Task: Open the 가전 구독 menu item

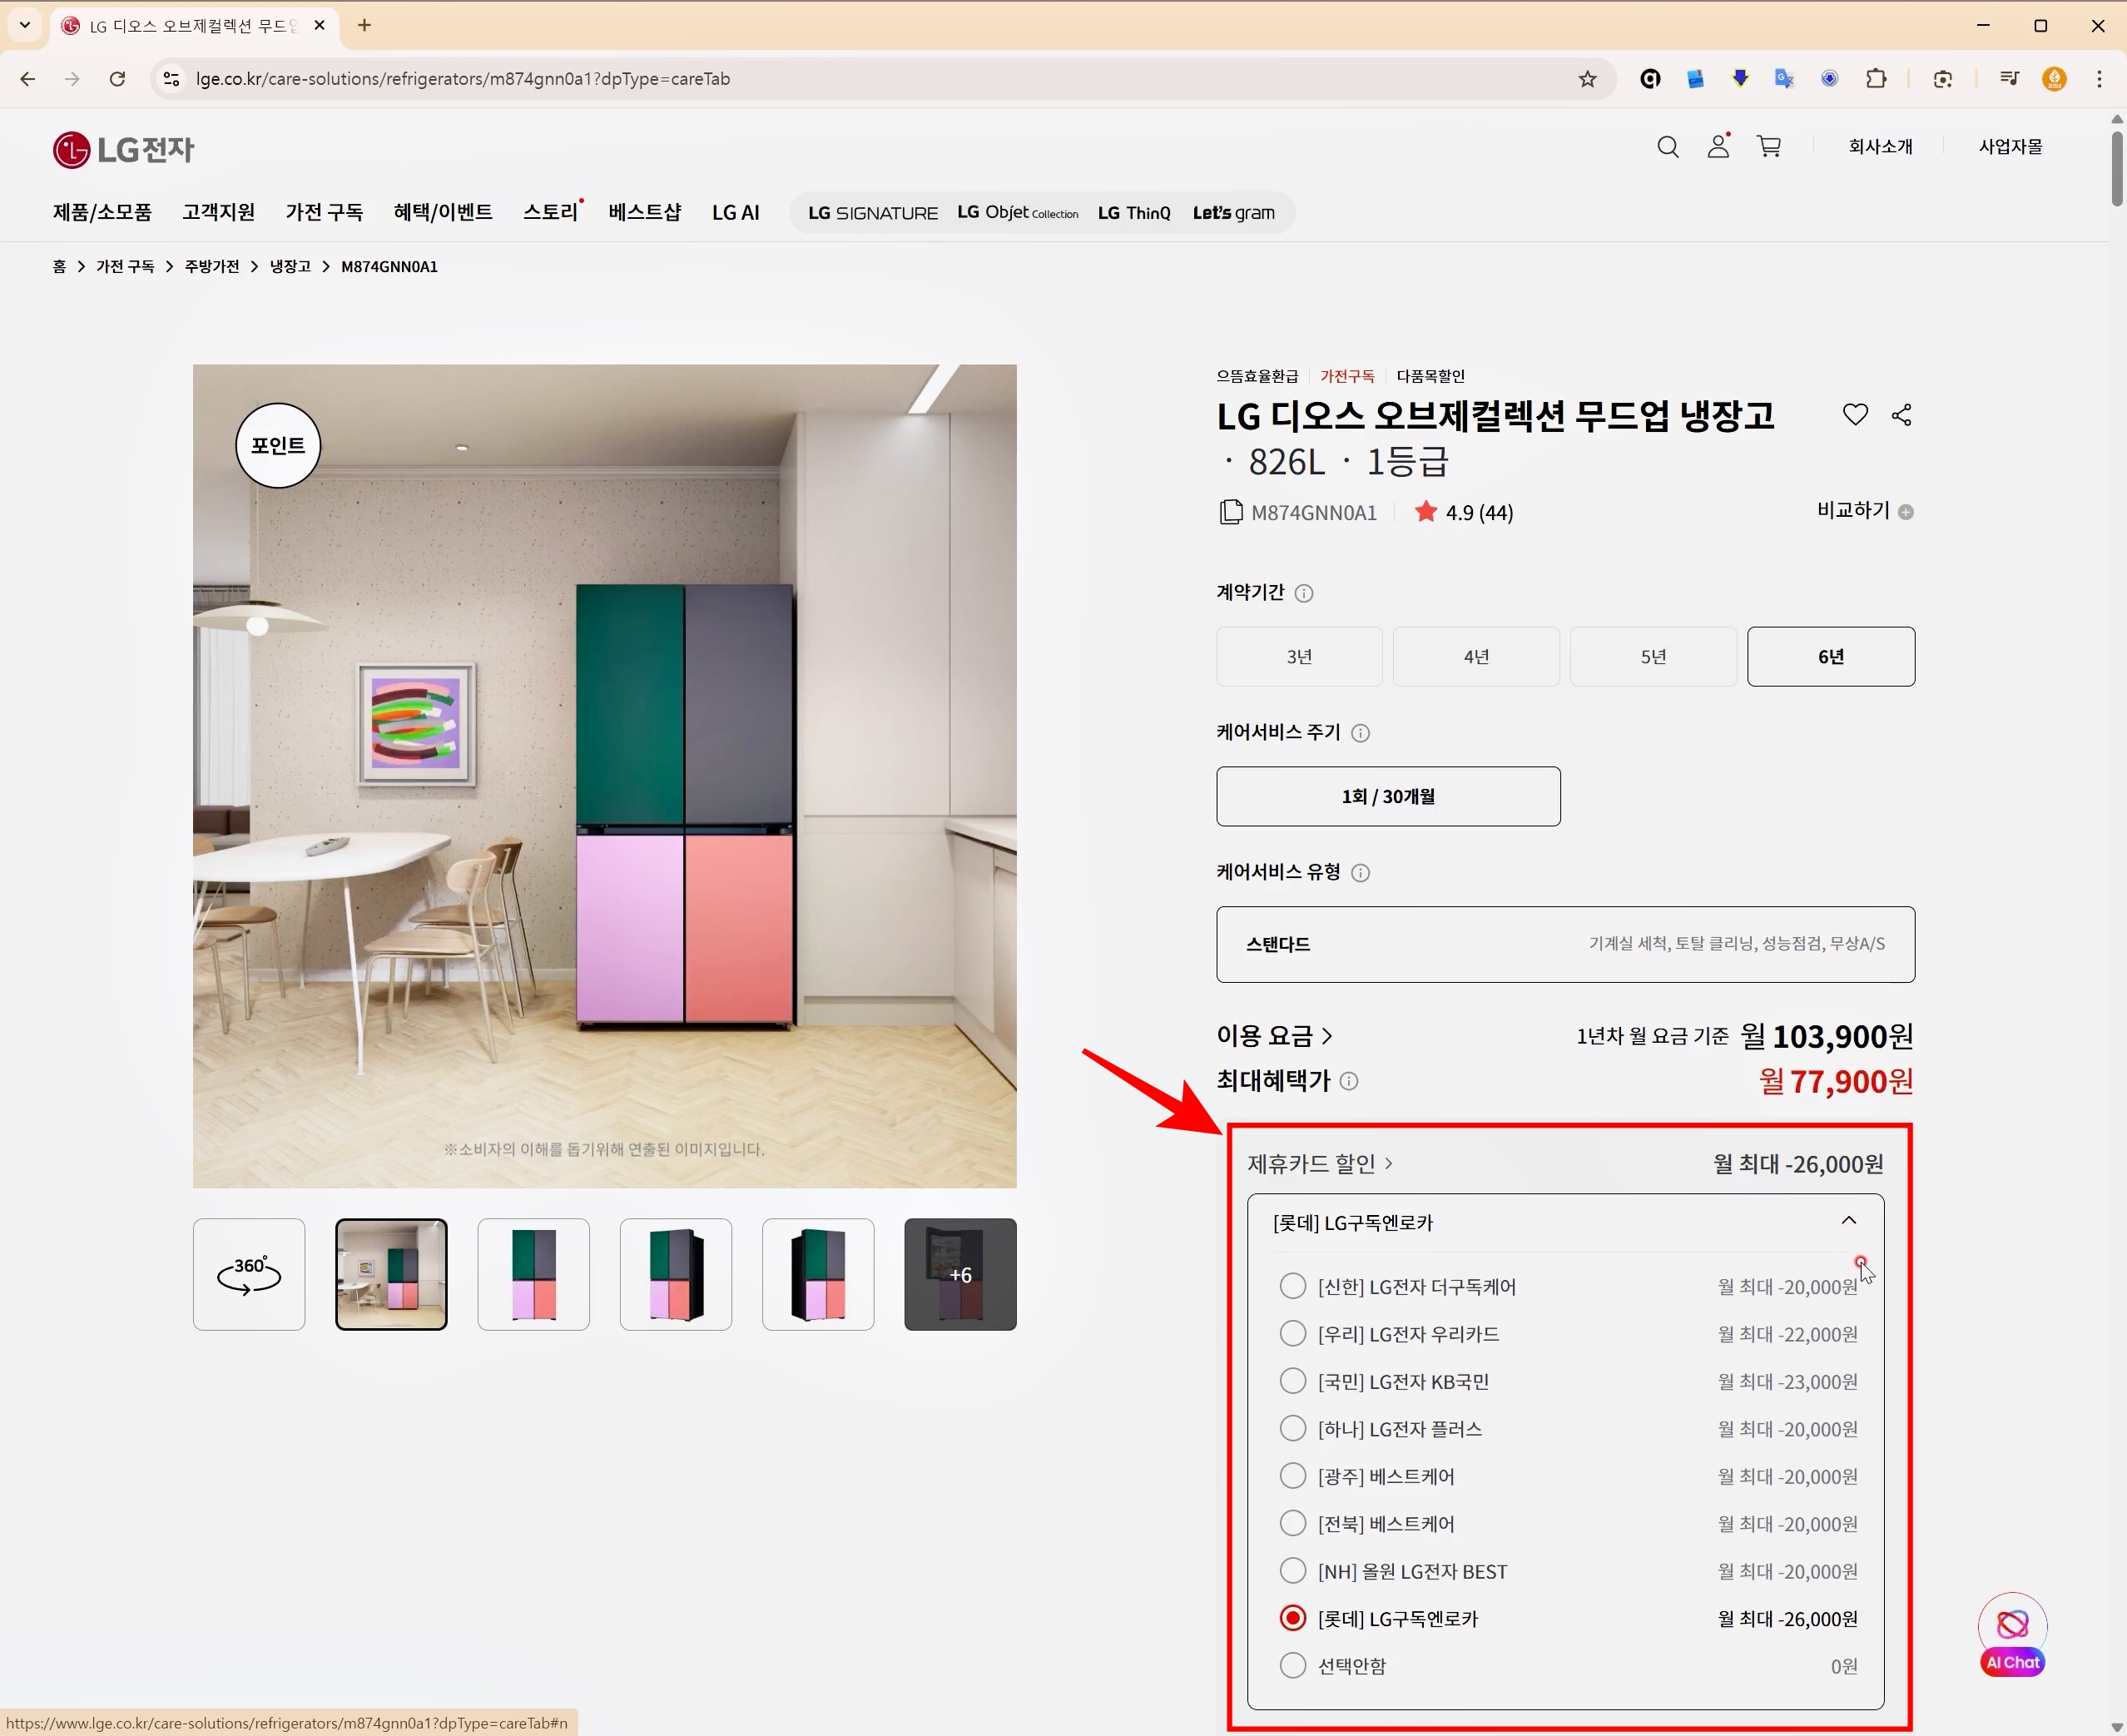Action: click(324, 212)
